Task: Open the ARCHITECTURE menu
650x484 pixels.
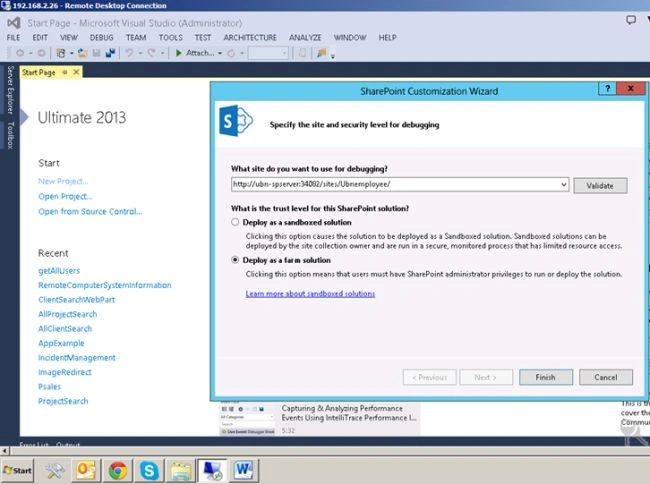Action: click(250, 38)
